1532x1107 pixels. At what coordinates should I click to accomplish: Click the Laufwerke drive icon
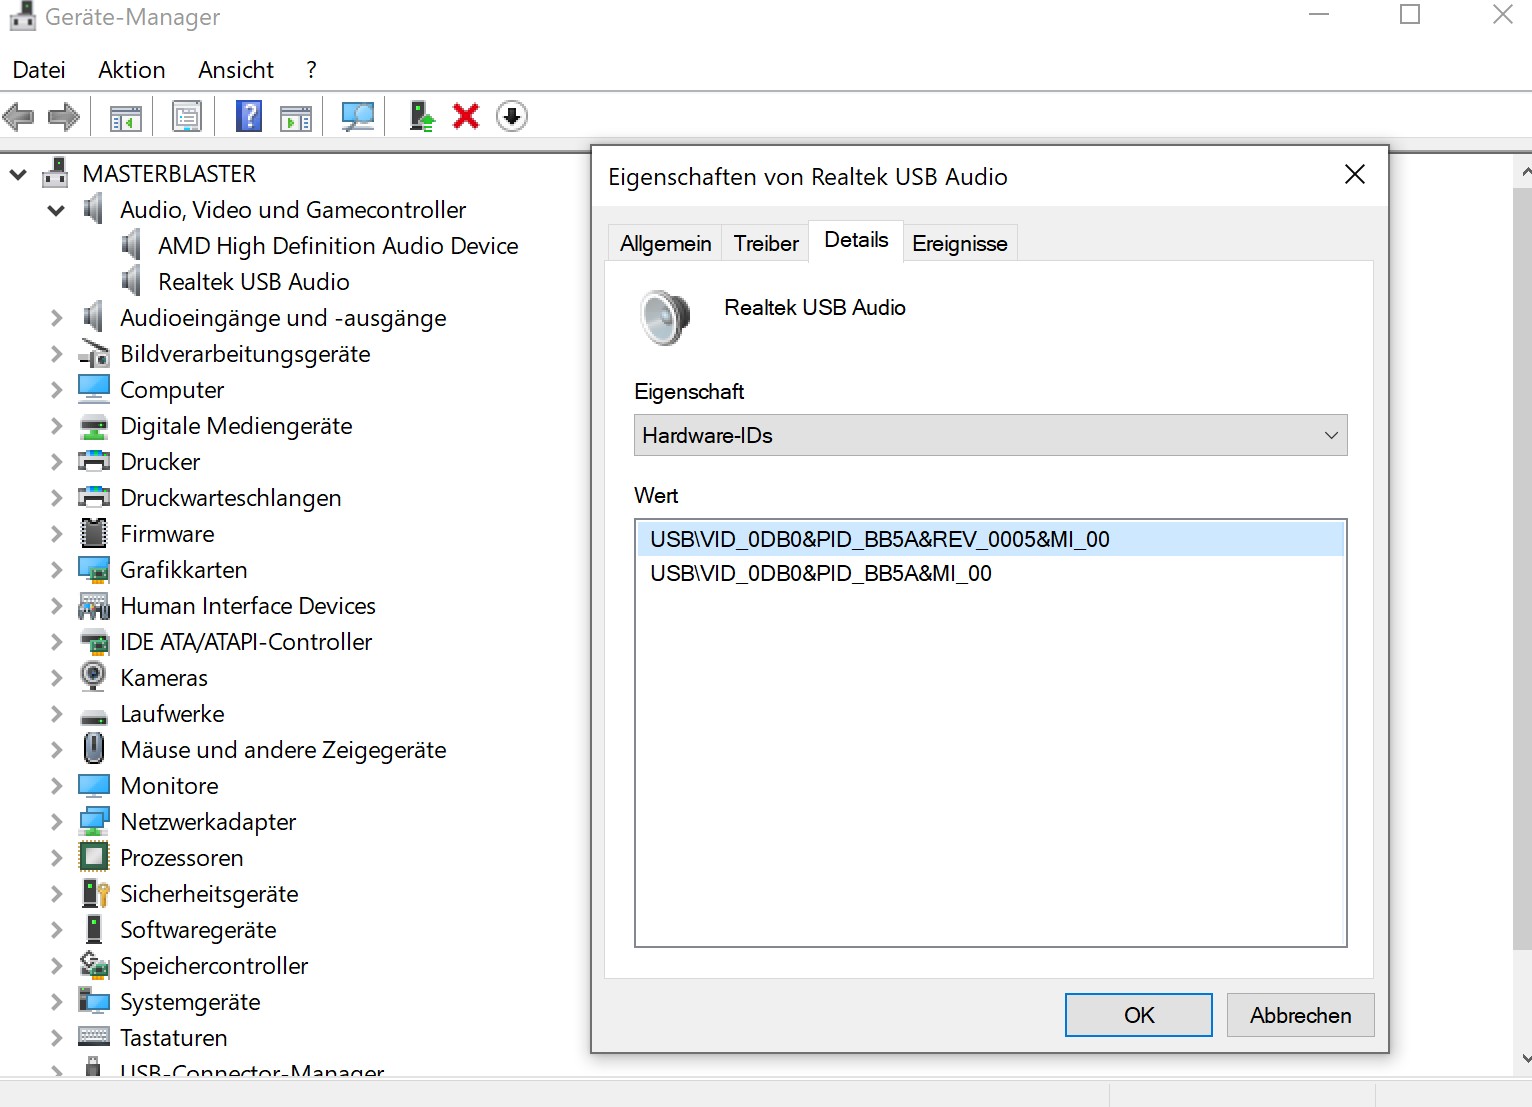[94, 717]
